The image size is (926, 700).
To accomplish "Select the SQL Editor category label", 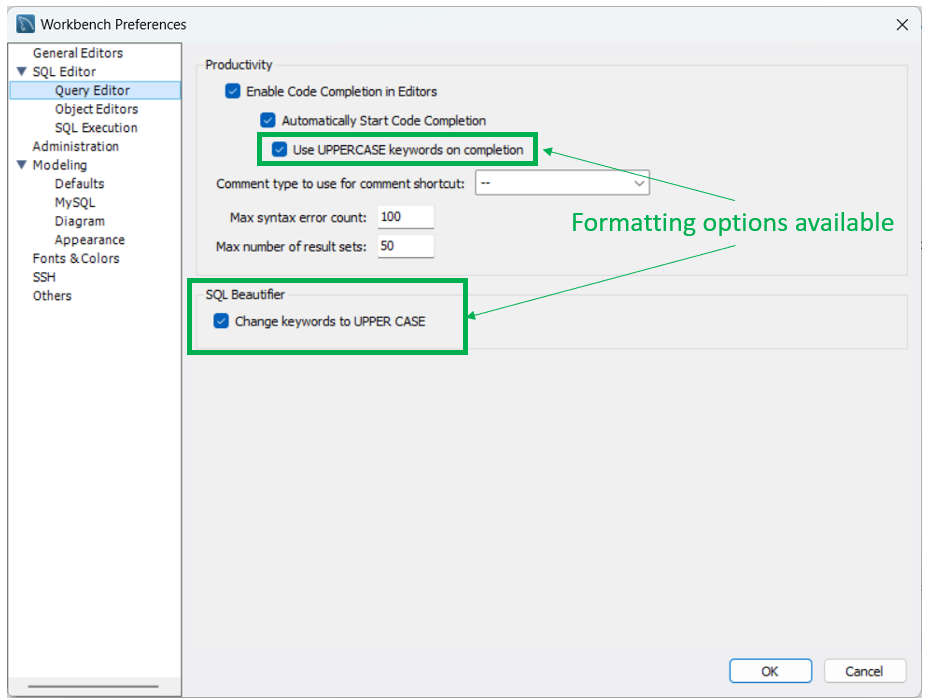I will coord(64,71).
